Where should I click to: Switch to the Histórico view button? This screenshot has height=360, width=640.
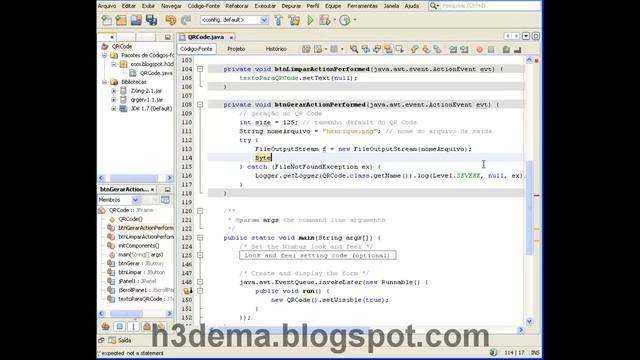tap(276, 49)
